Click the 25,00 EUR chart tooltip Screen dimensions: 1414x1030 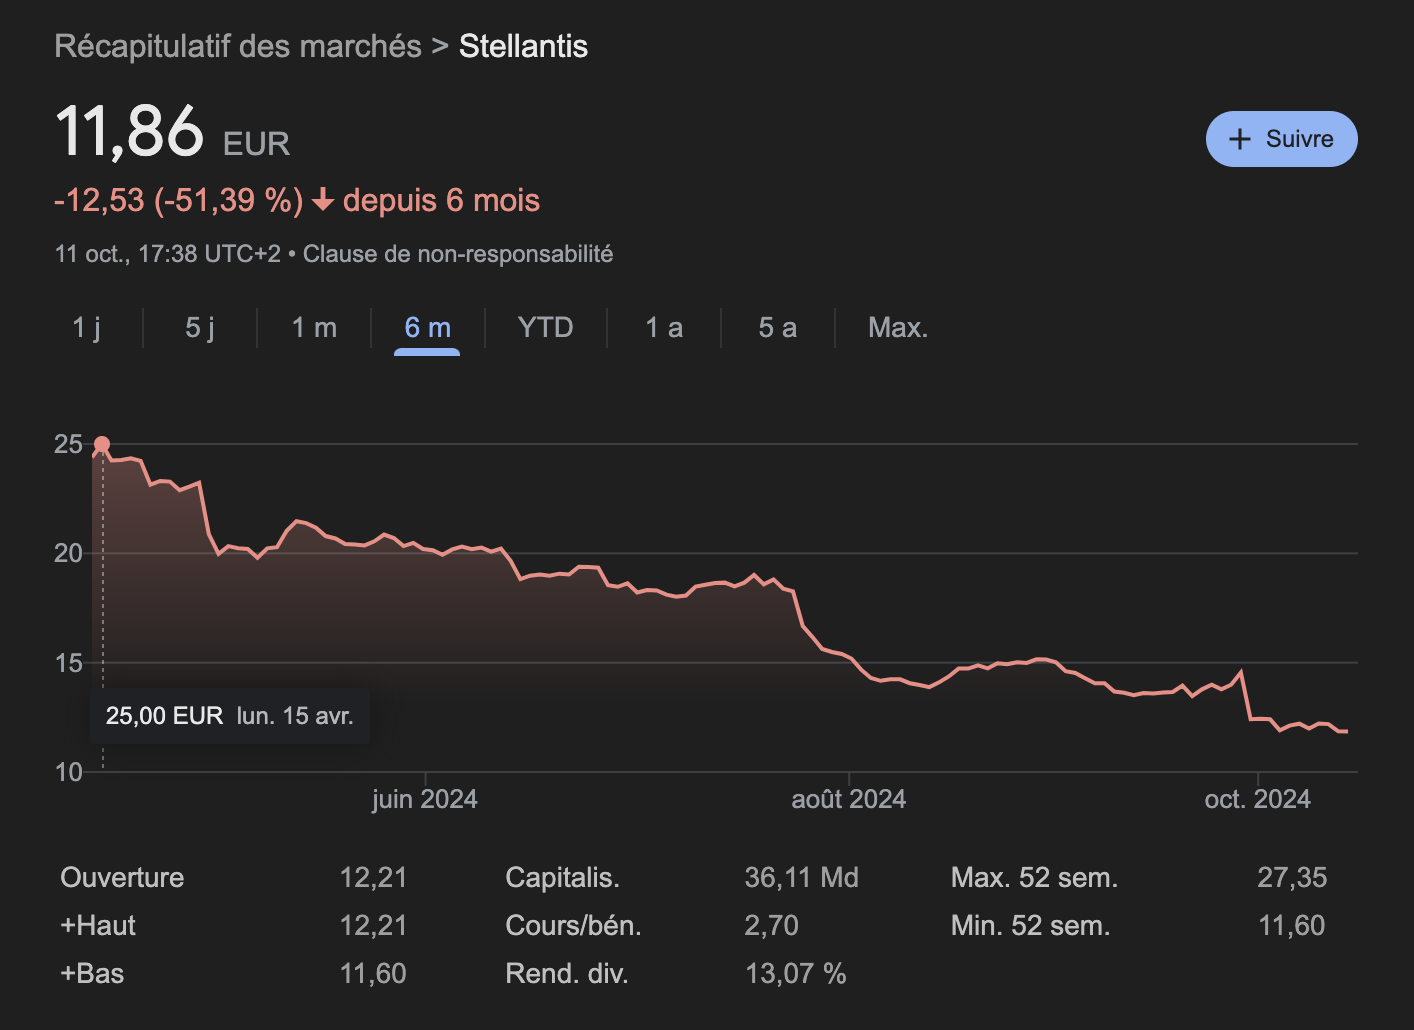click(x=229, y=716)
